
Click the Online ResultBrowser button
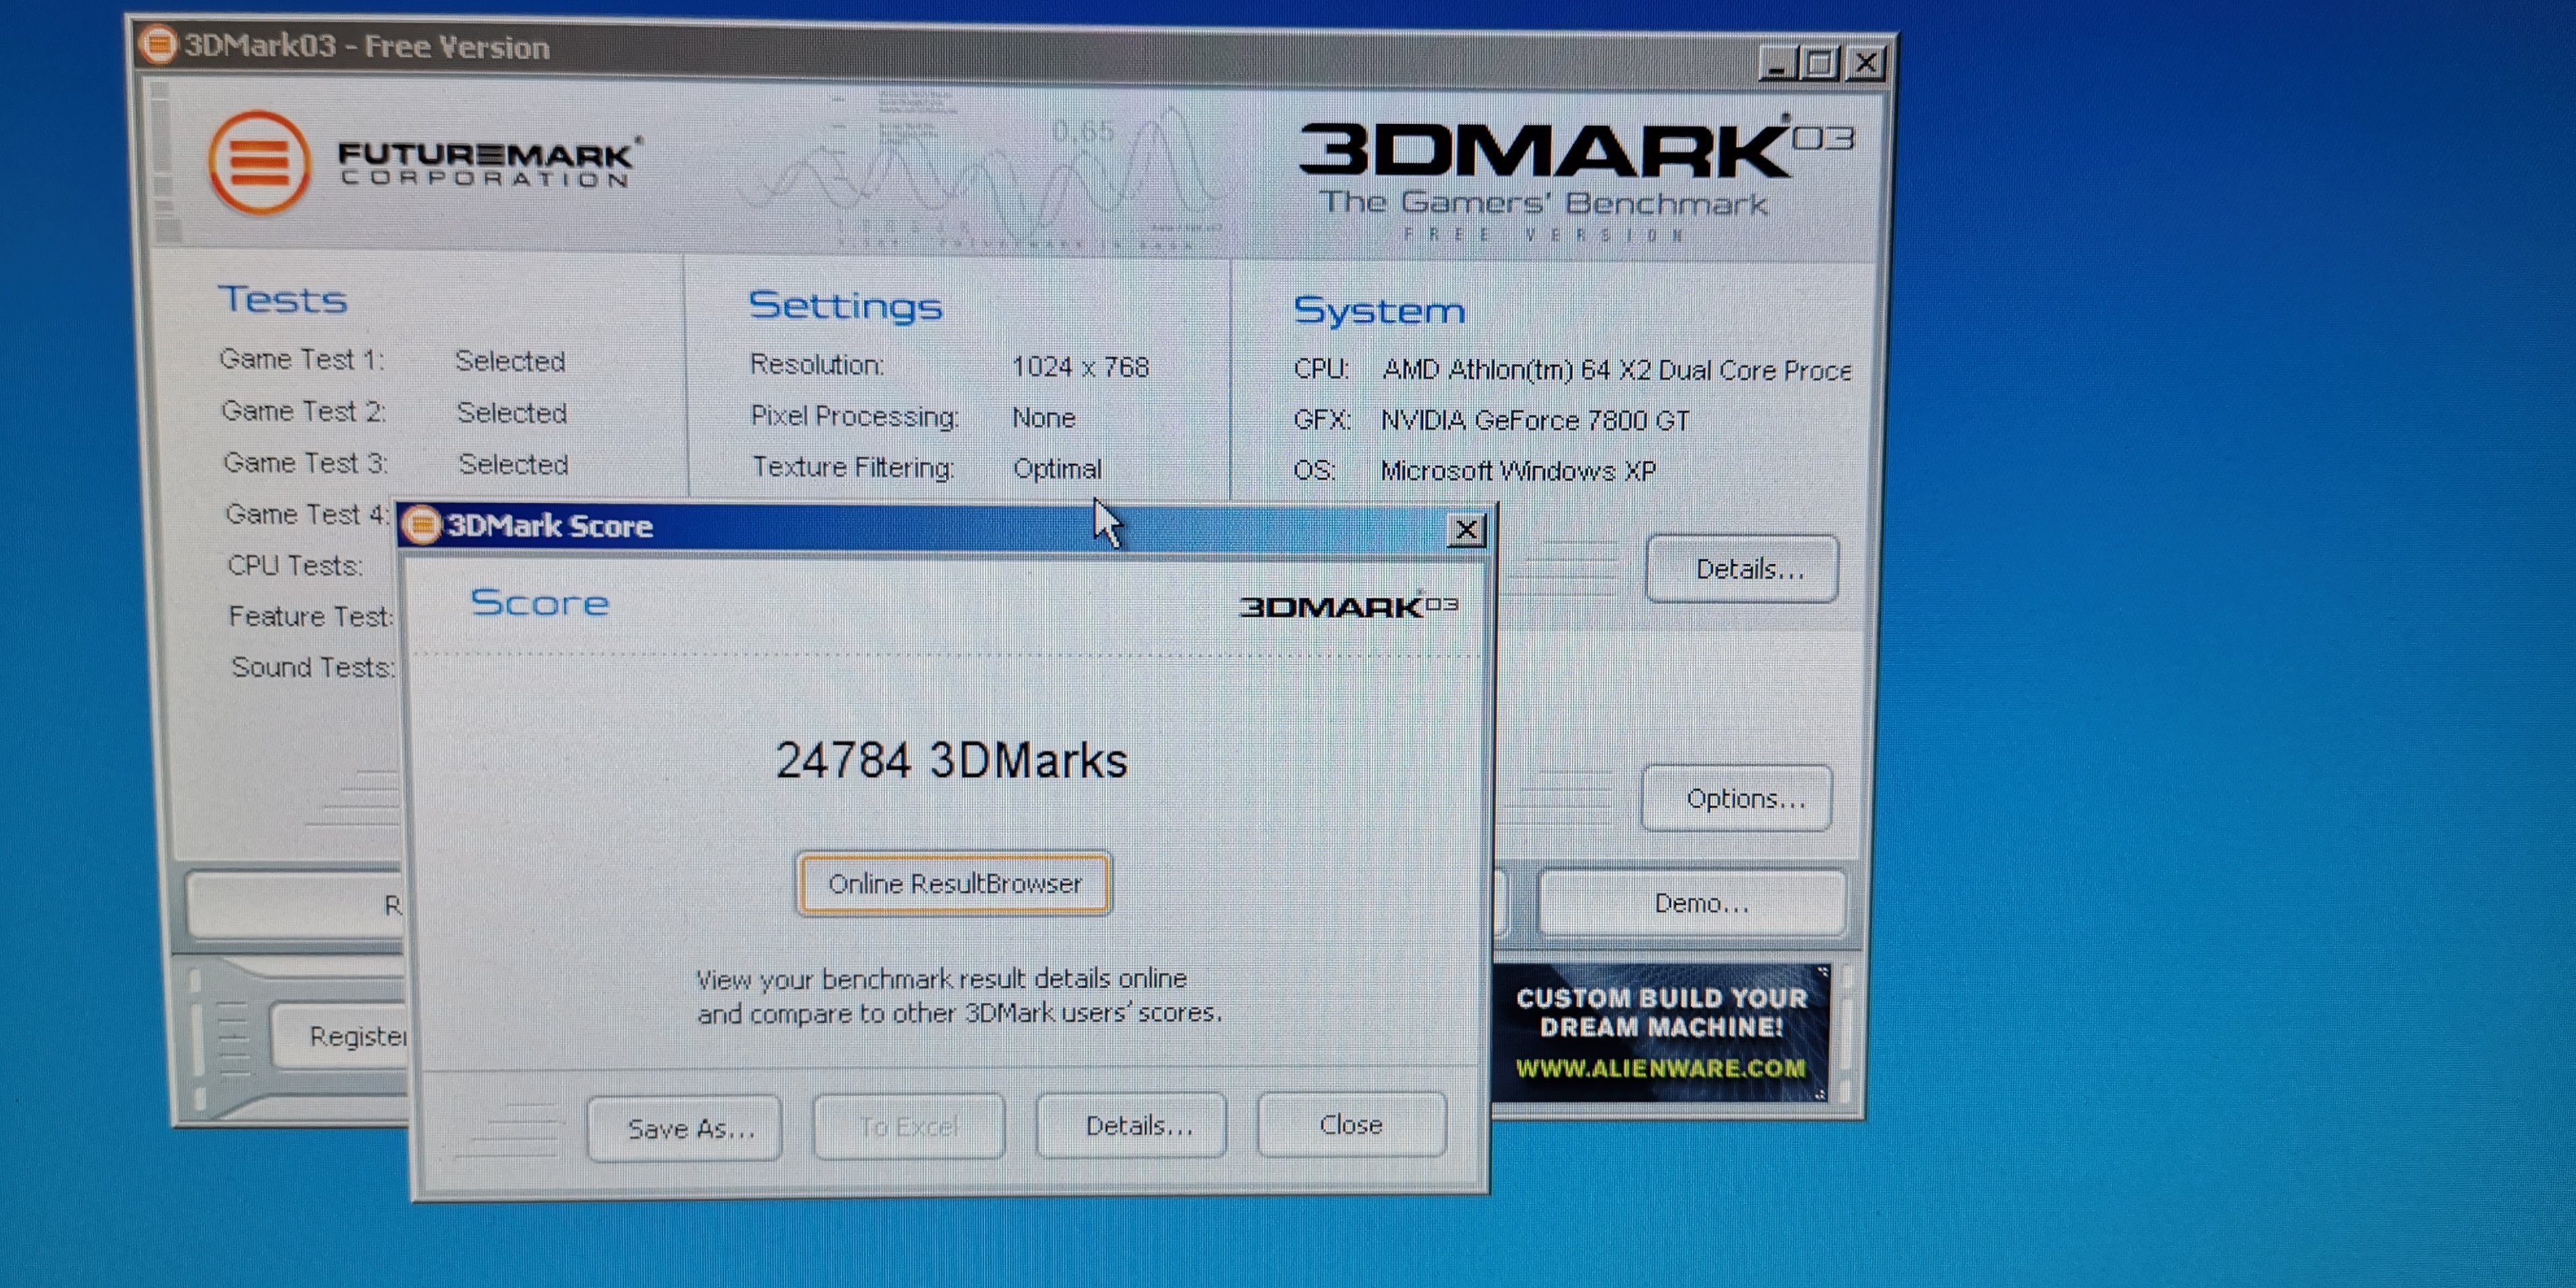coord(953,884)
